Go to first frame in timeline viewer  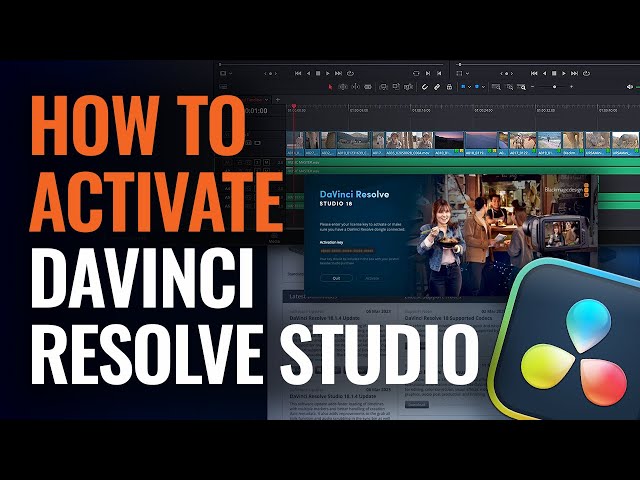[534, 73]
